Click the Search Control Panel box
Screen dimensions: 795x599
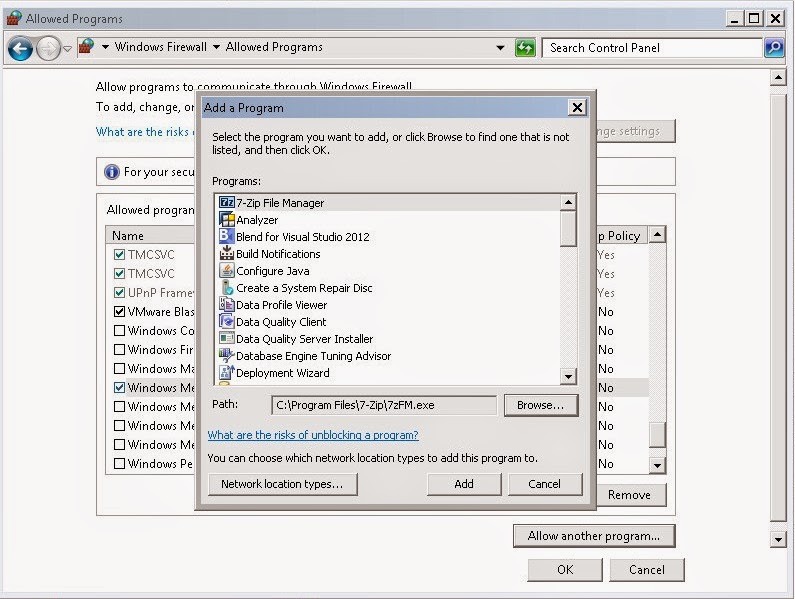point(652,48)
